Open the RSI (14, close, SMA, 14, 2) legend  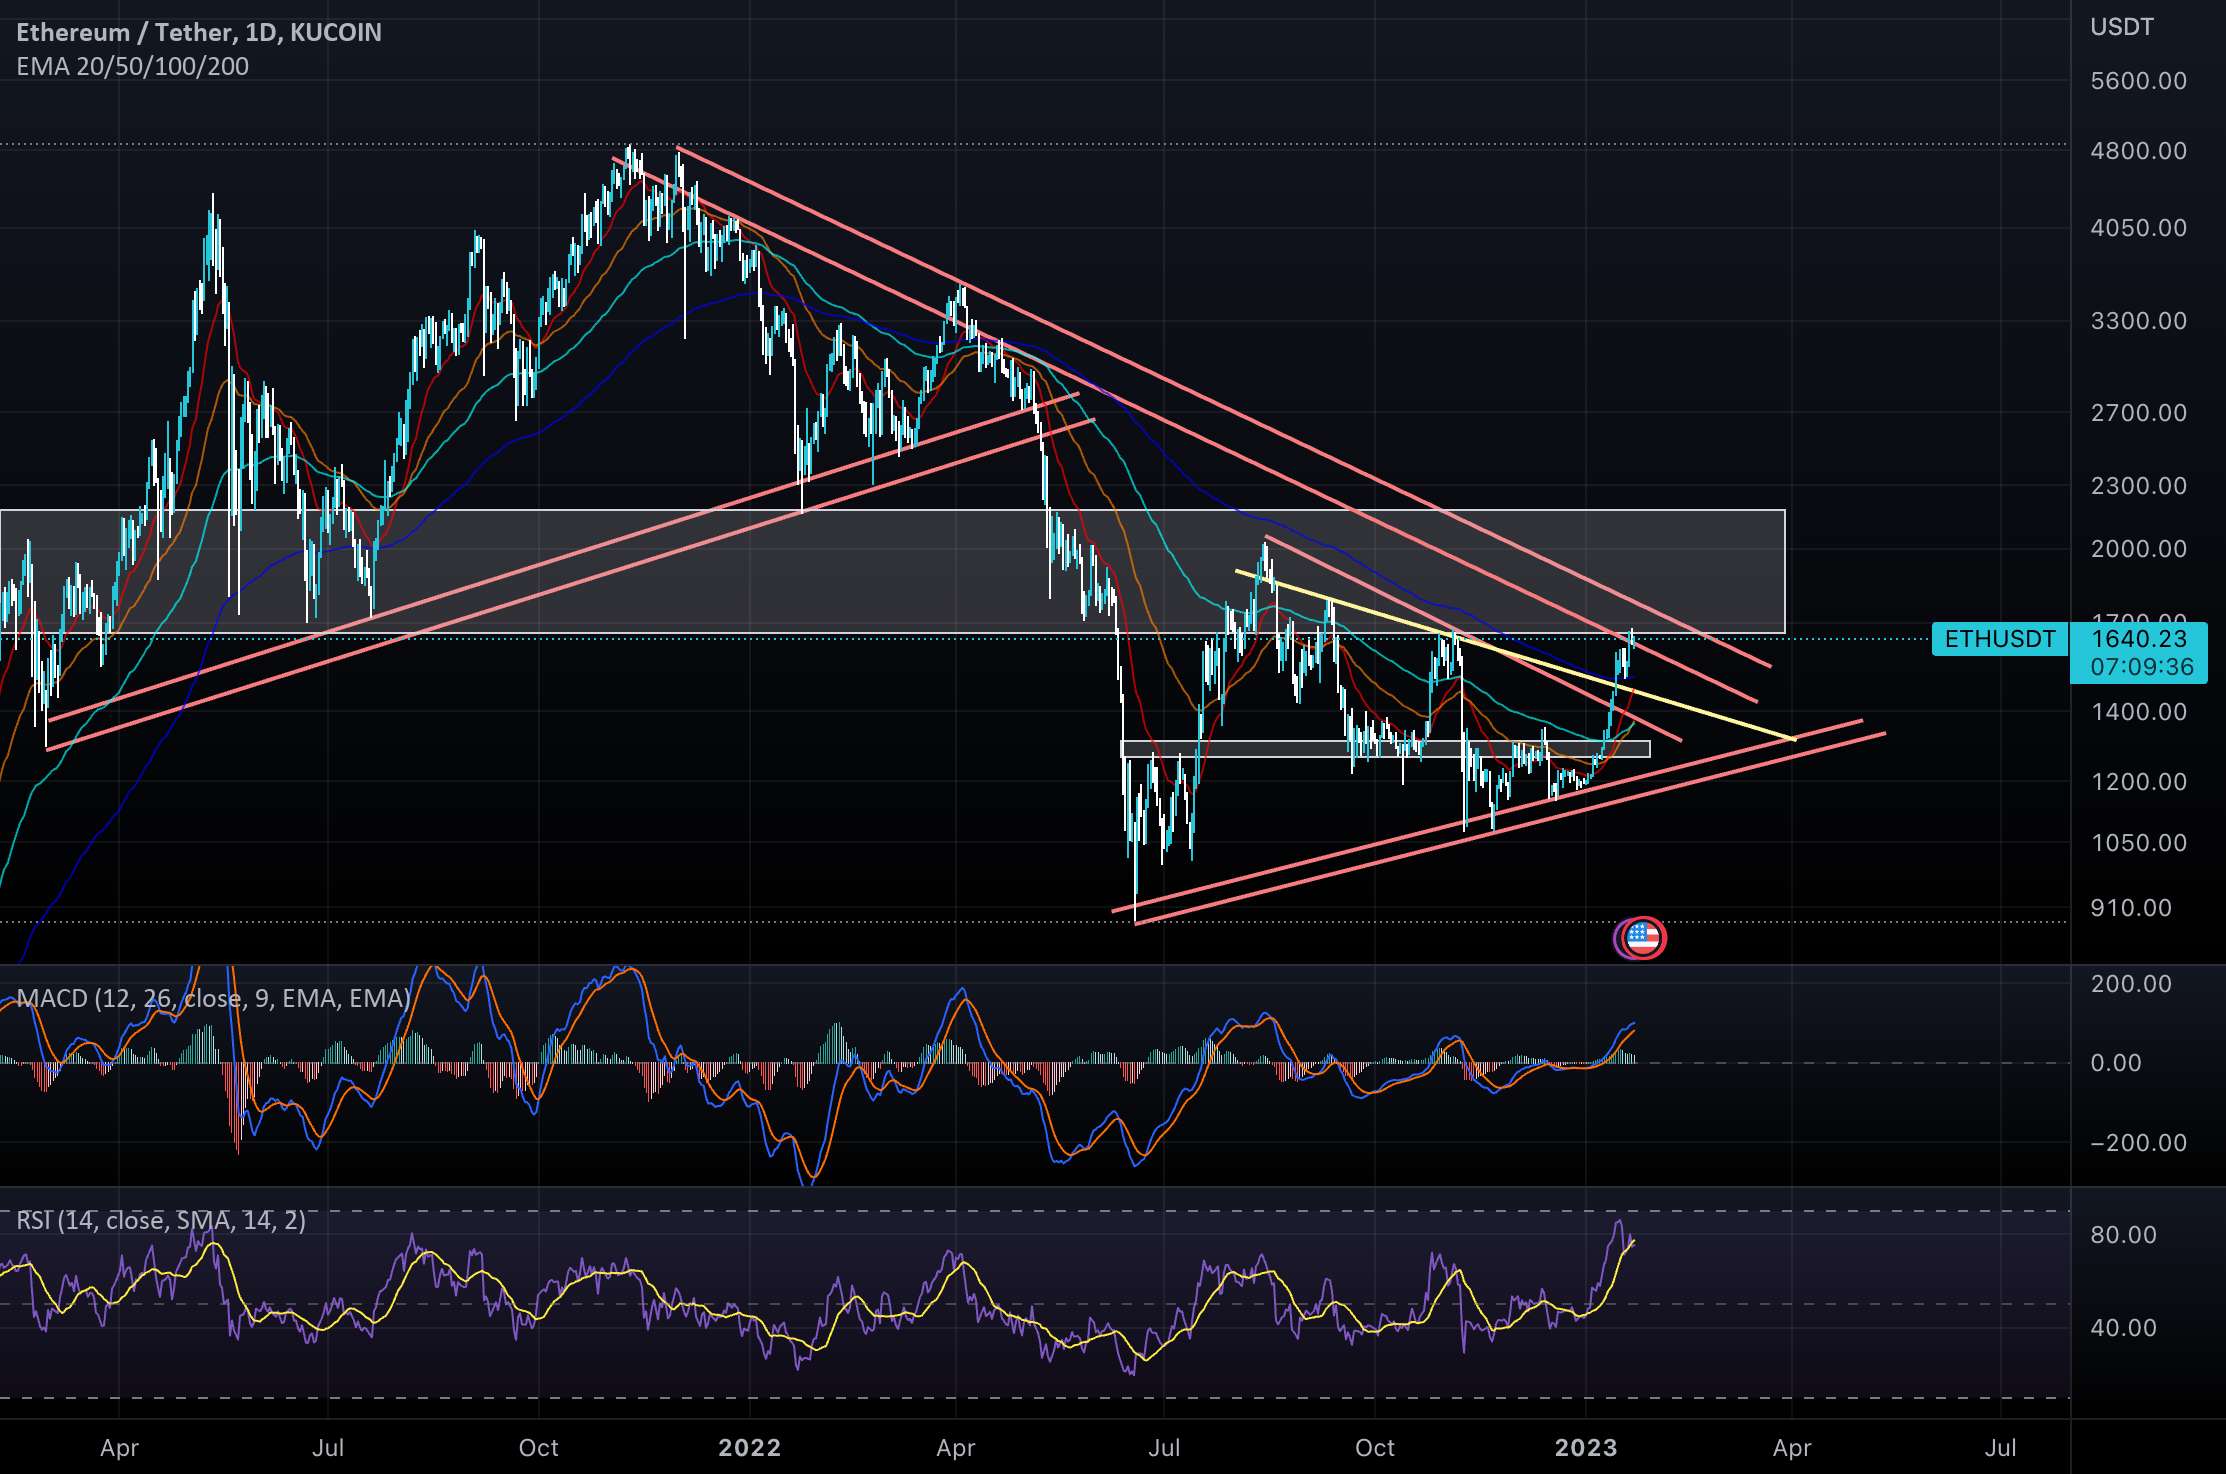click(161, 1220)
